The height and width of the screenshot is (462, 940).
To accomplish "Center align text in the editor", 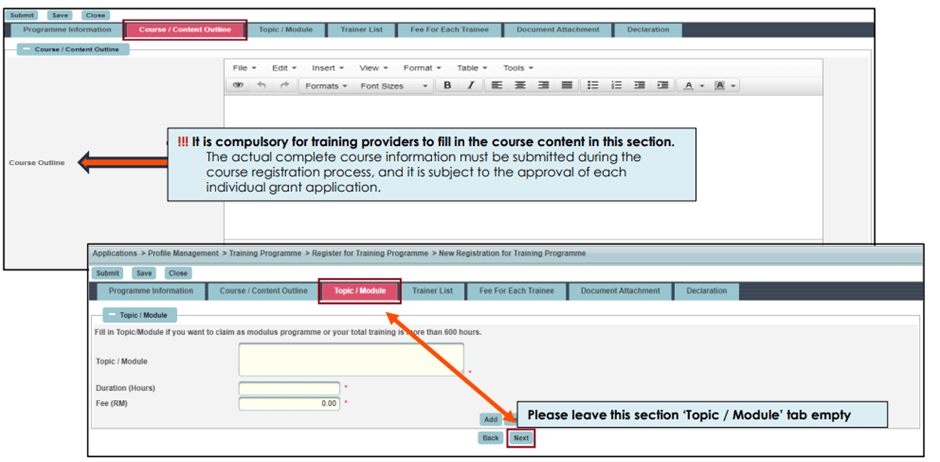I will coord(520,86).
